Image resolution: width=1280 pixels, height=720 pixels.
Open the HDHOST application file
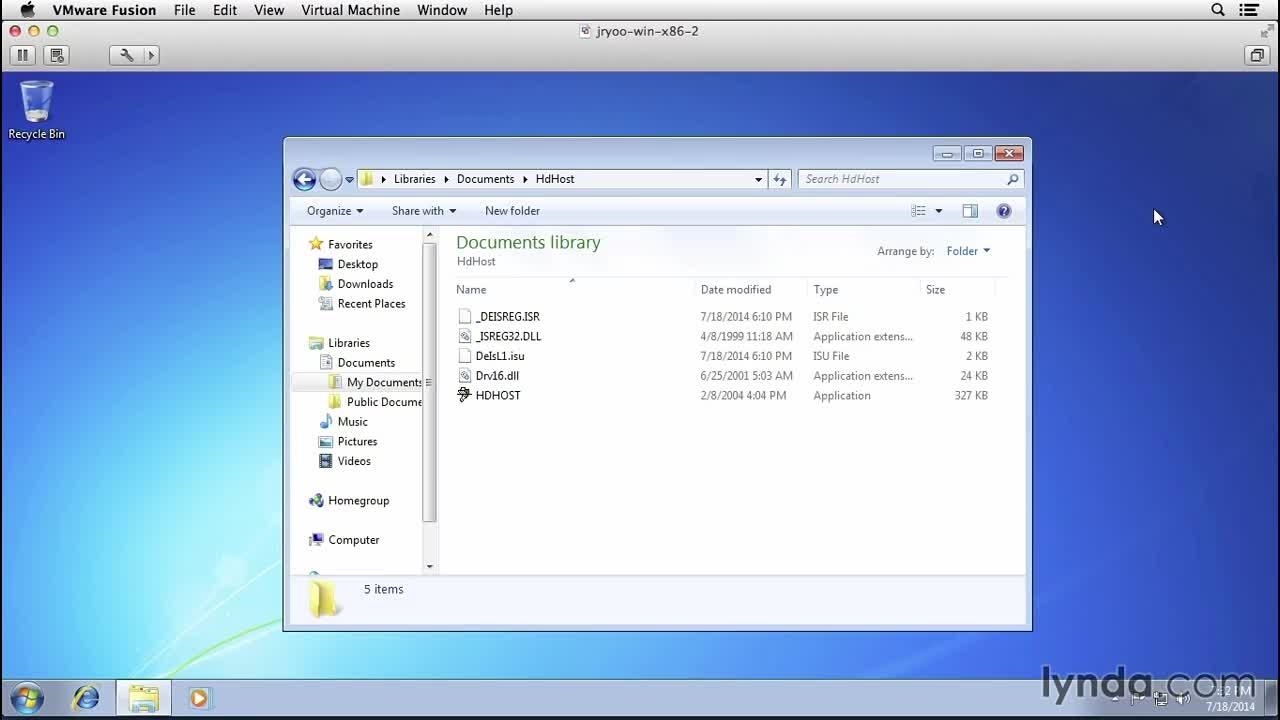pyautogui.click(x=497, y=396)
